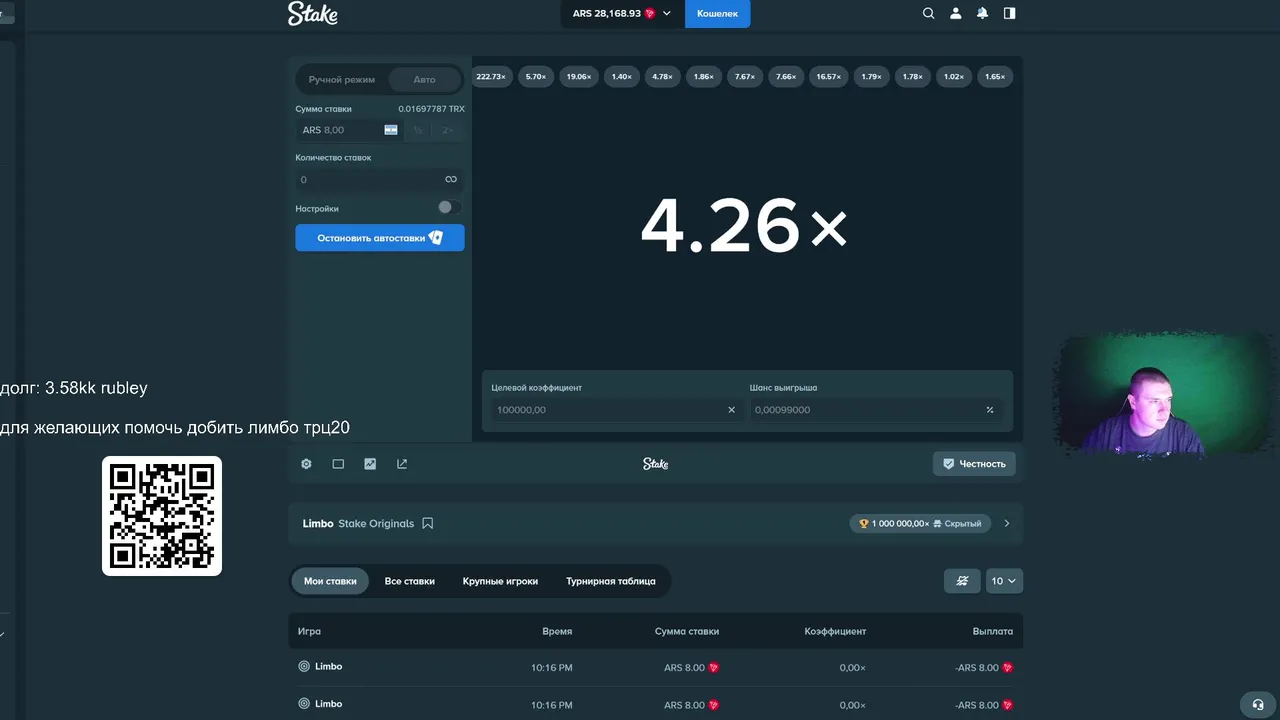Open live support headset icon
This screenshot has height=720, width=1280.
(1258, 704)
